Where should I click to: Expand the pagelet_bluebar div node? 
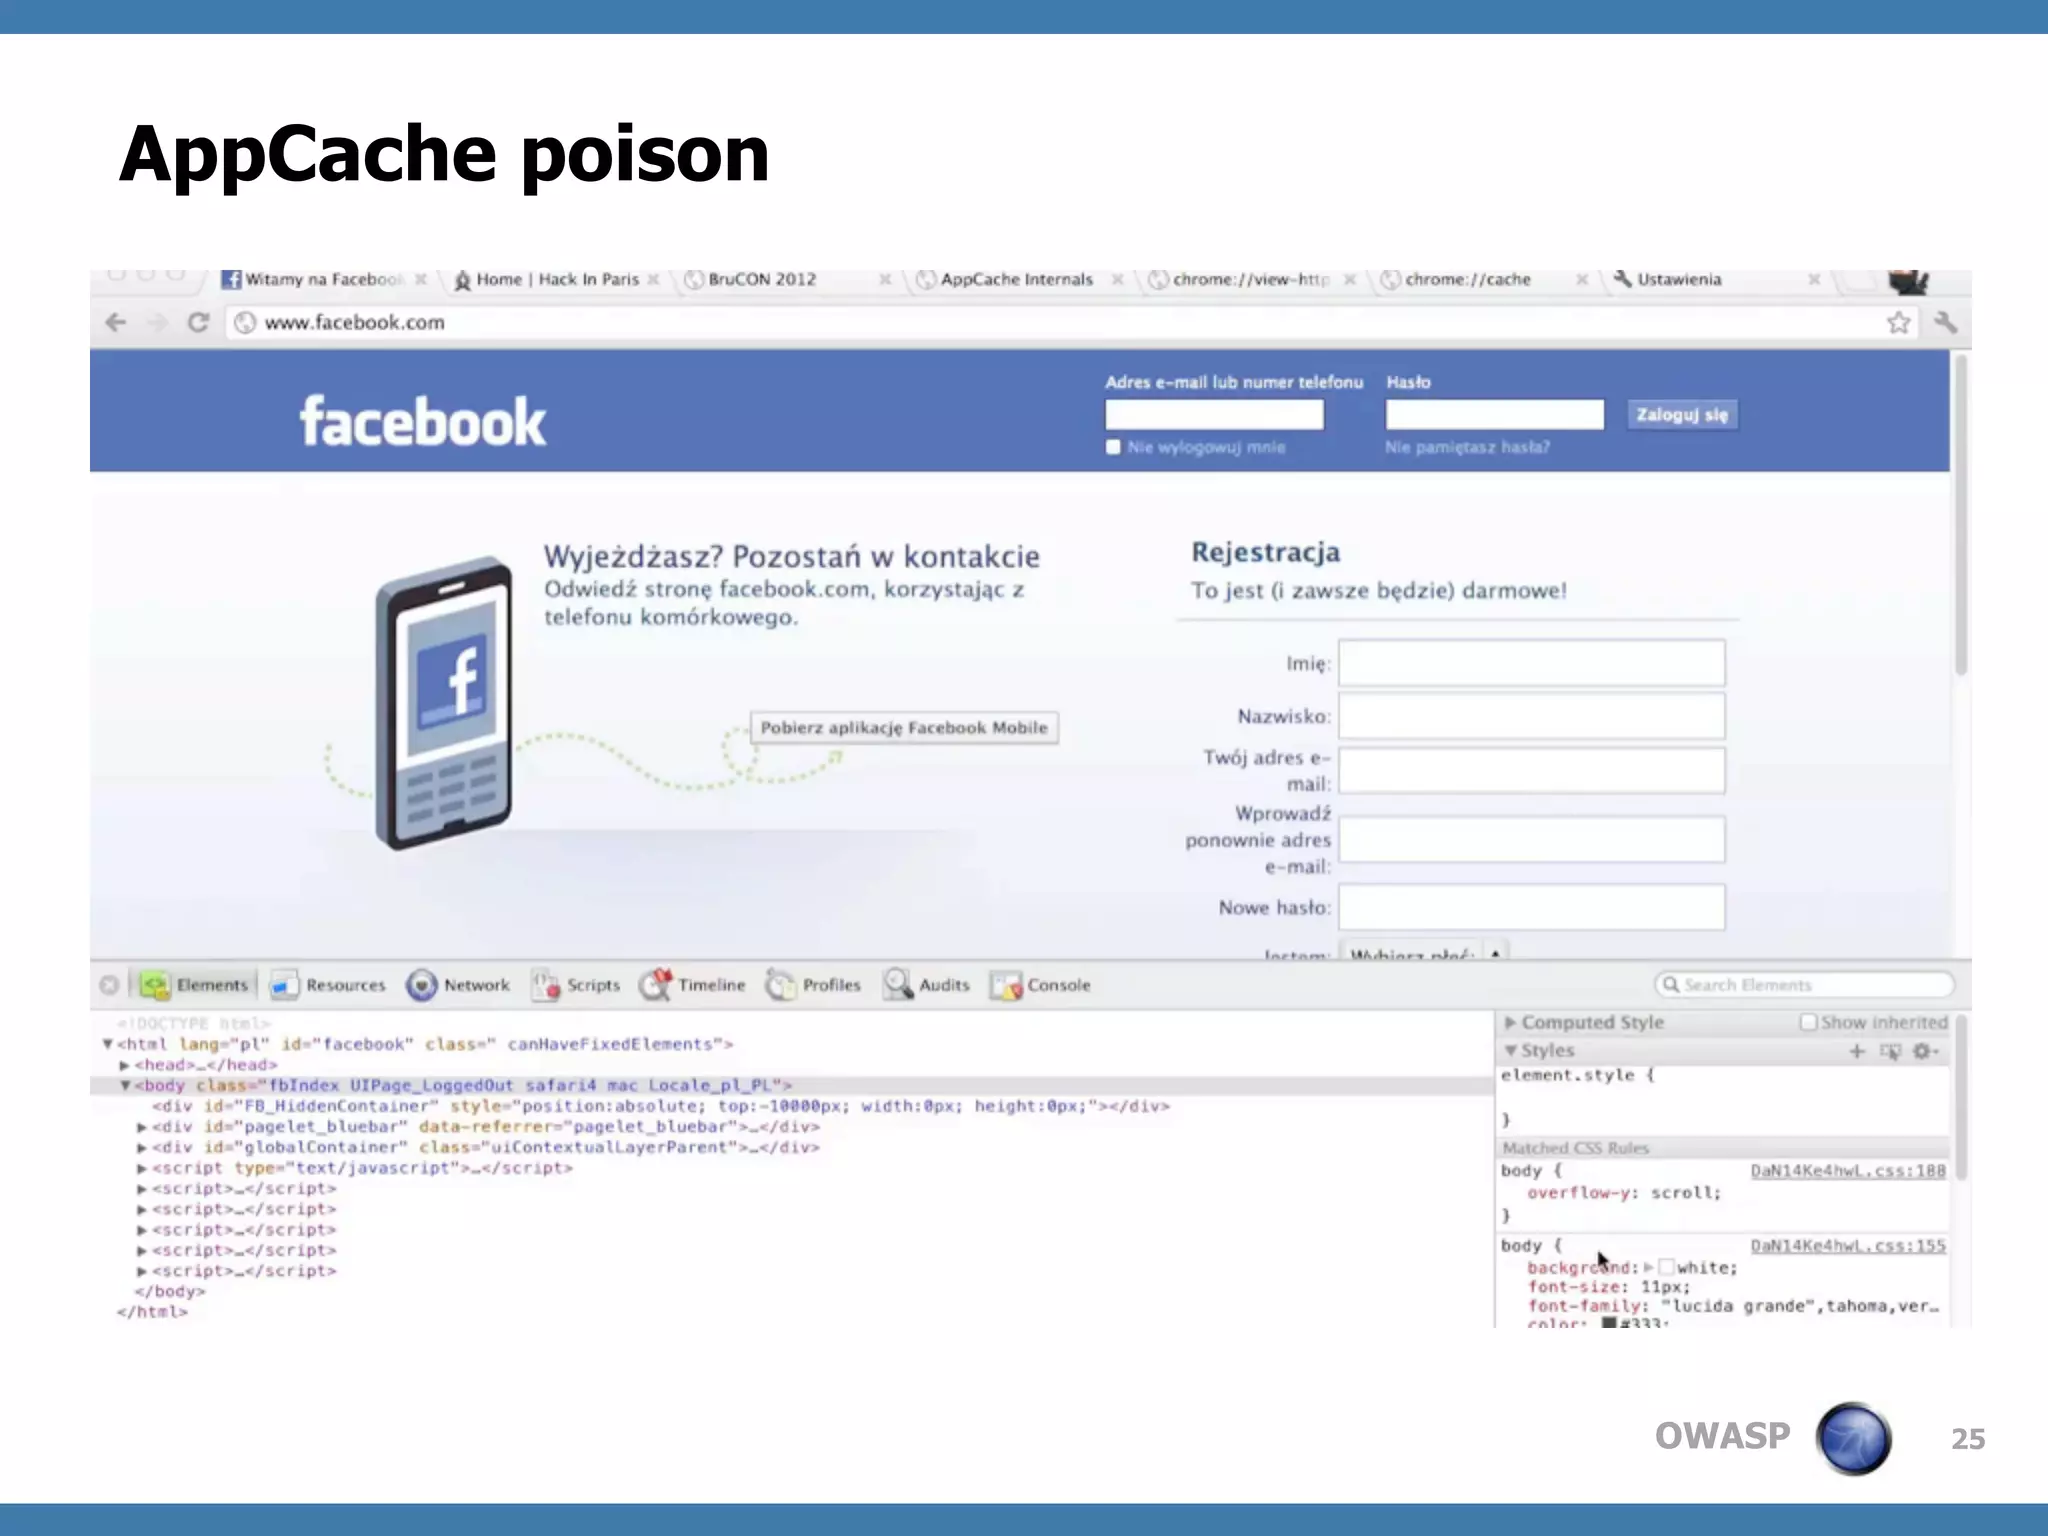click(x=142, y=1127)
